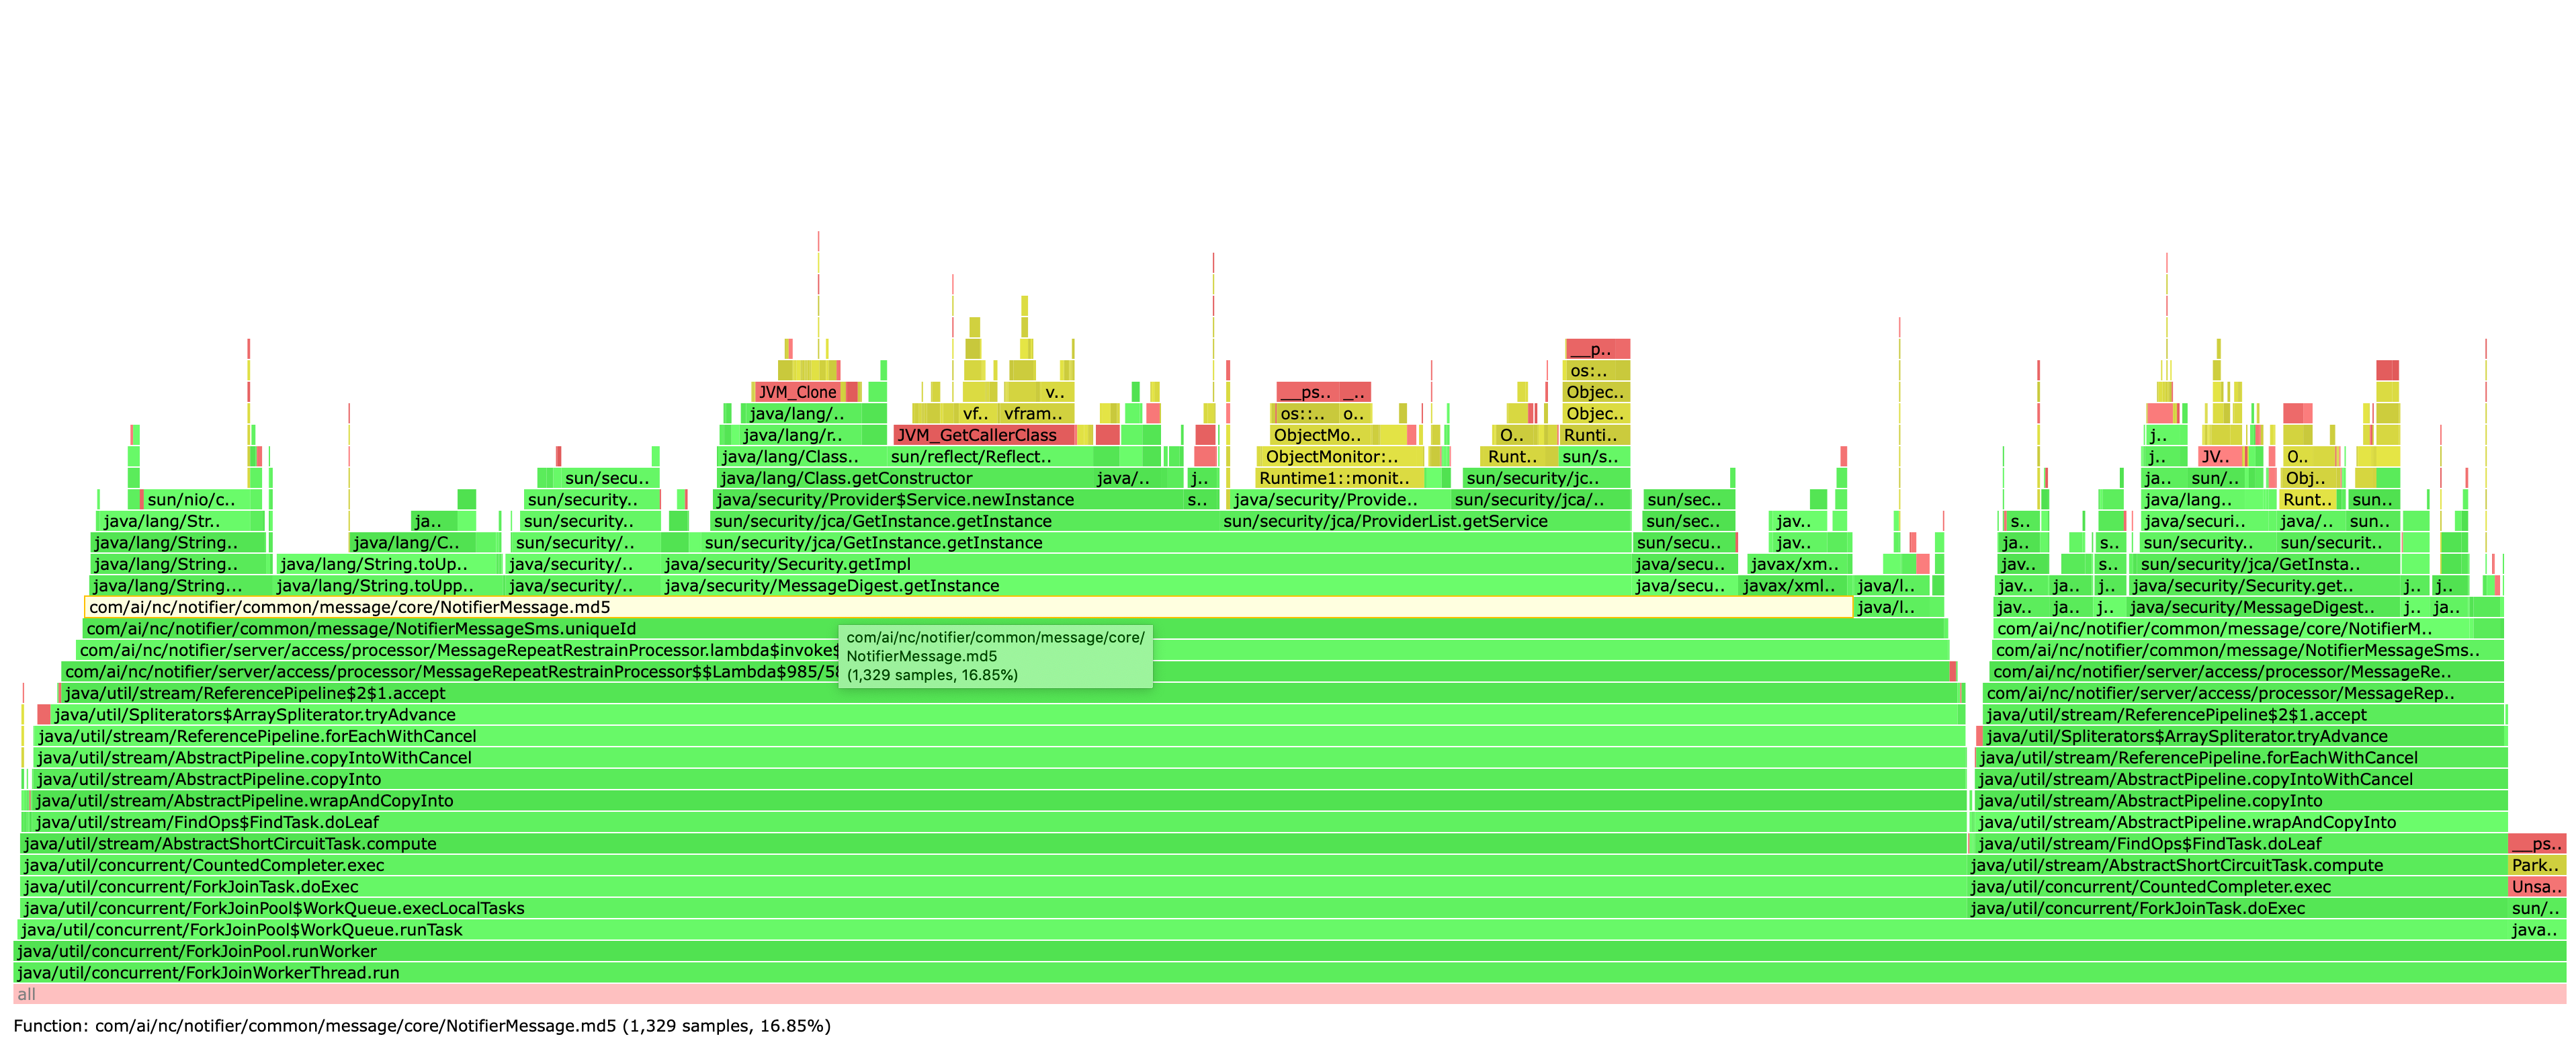Screen dimensions: 2576x1043
Task: Click ForkJoinPool$WorkQueue.execLocalTasks frame
Action: pyautogui.click(x=993, y=908)
